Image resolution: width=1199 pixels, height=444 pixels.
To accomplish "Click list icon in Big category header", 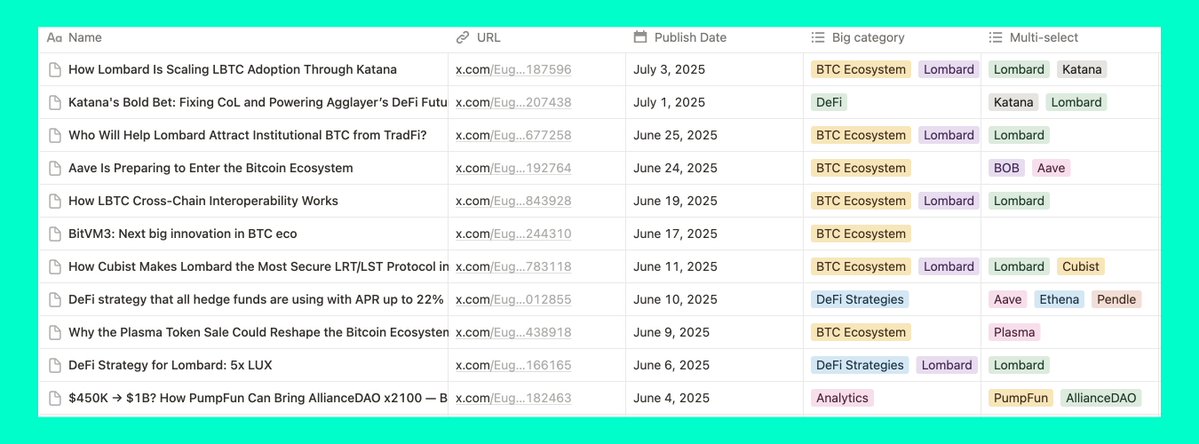I will coord(818,38).
